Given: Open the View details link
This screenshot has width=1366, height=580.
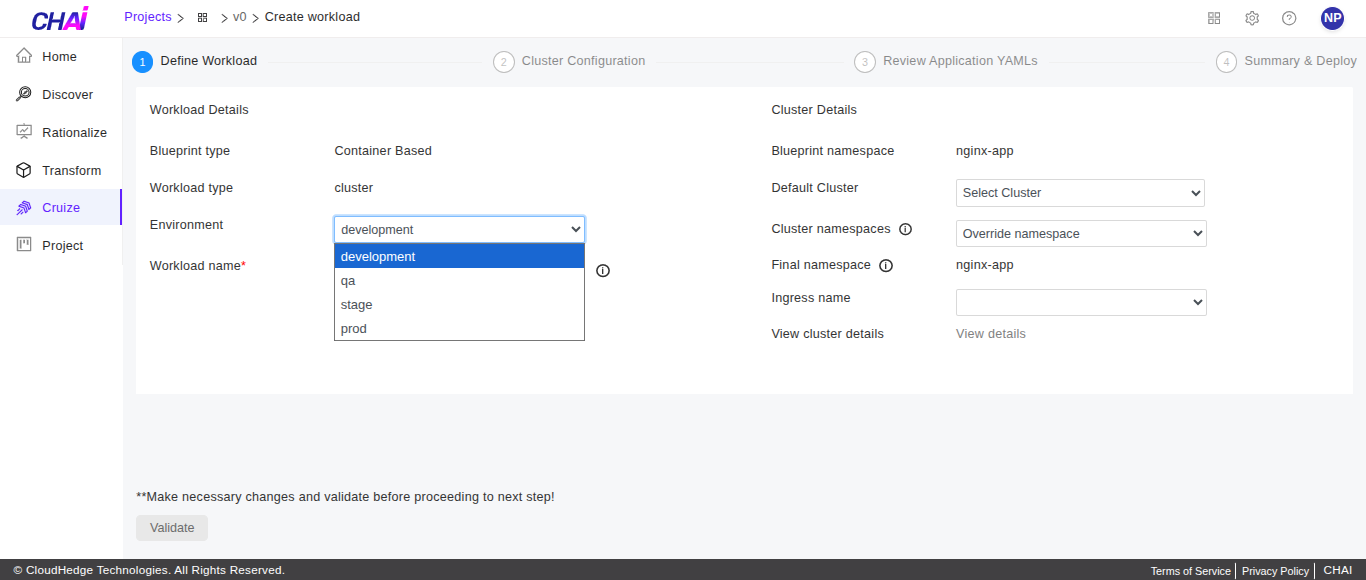Looking at the screenshot, I should click(990, 334).
